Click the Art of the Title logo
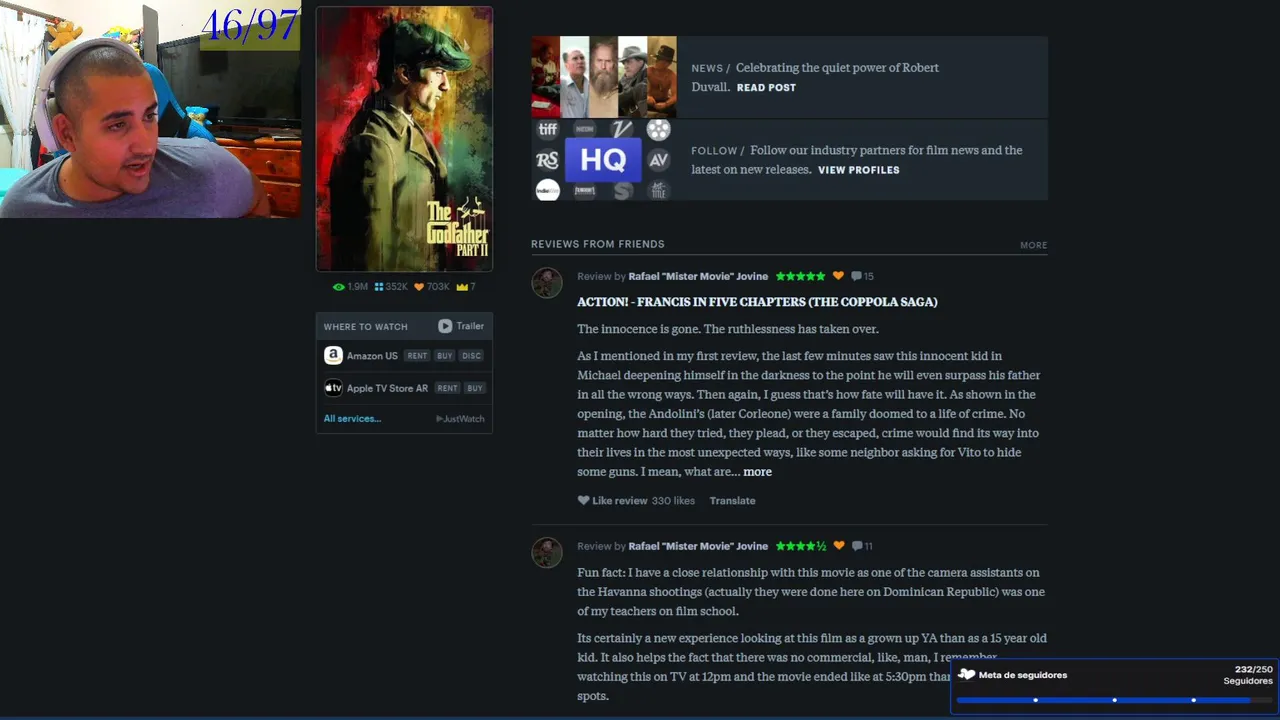The image size is (1280, 720). pos(658,189)
